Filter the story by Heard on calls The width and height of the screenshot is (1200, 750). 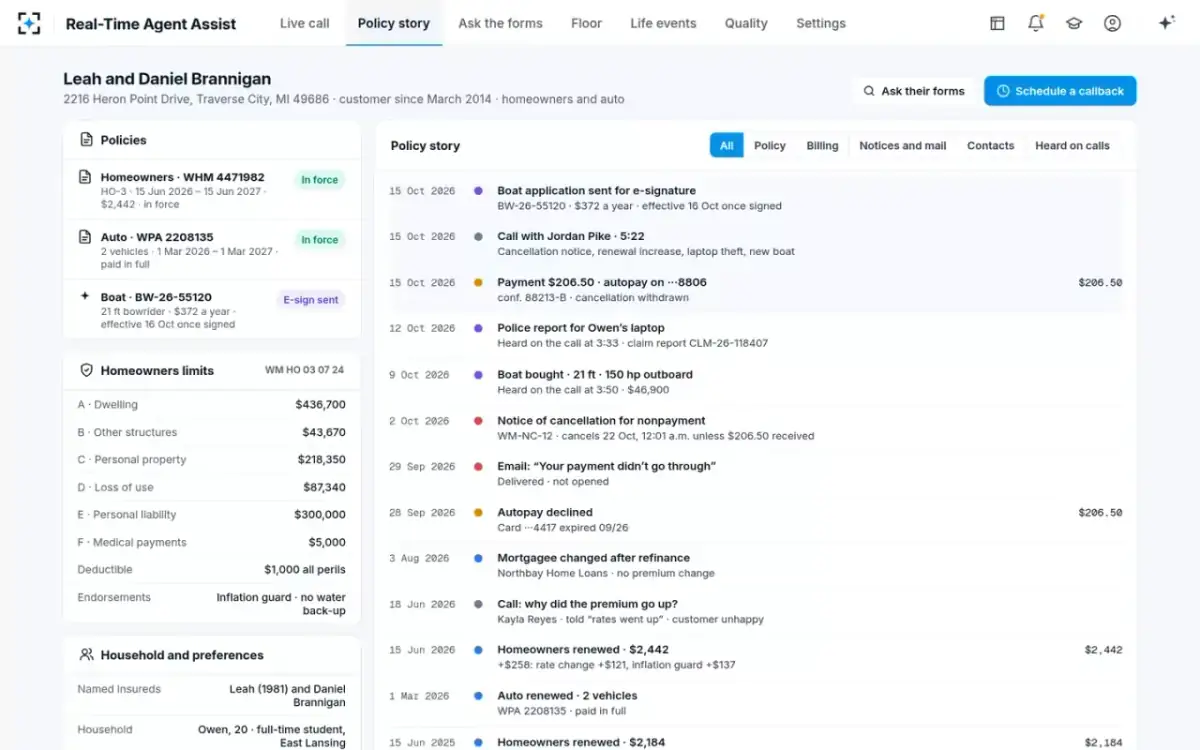point(1072,145)
